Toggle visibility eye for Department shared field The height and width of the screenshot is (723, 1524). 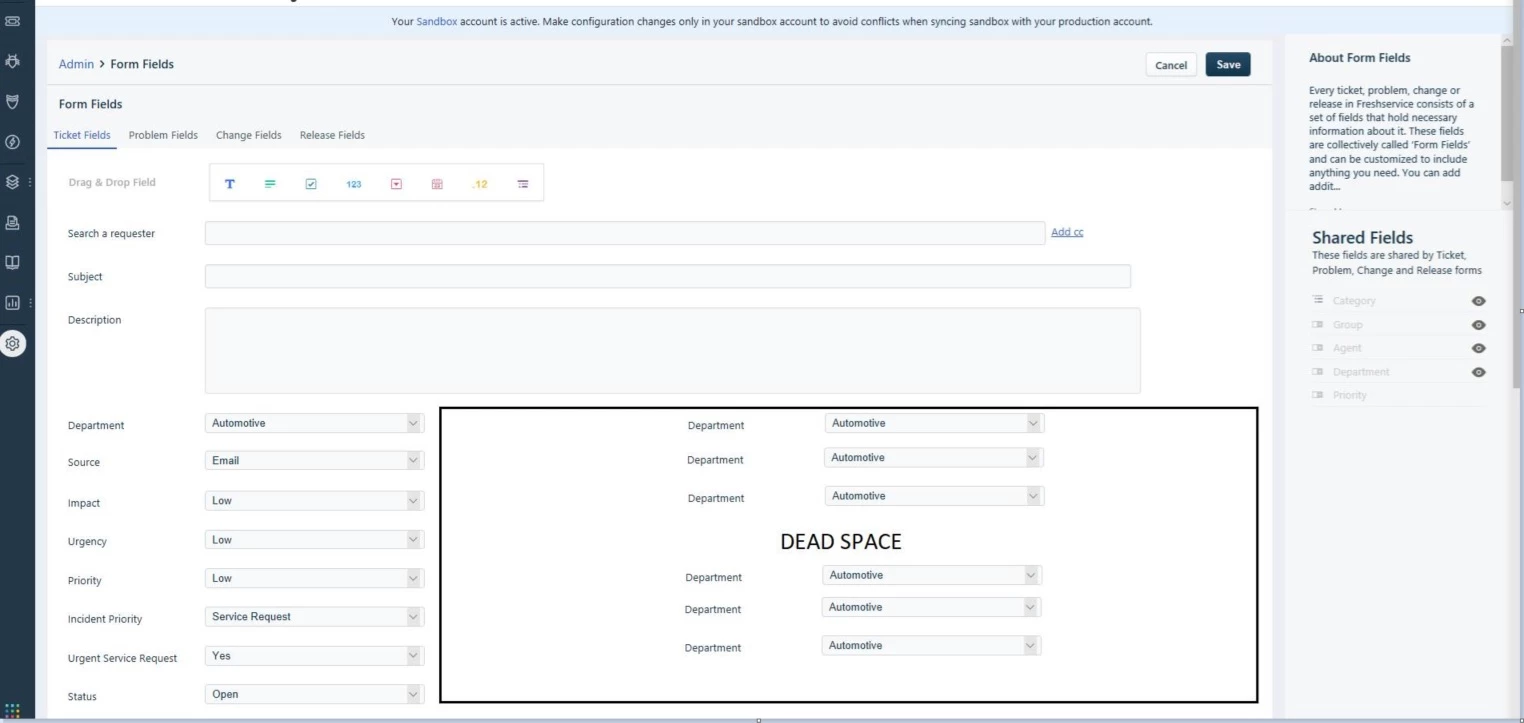[1479, 372]
